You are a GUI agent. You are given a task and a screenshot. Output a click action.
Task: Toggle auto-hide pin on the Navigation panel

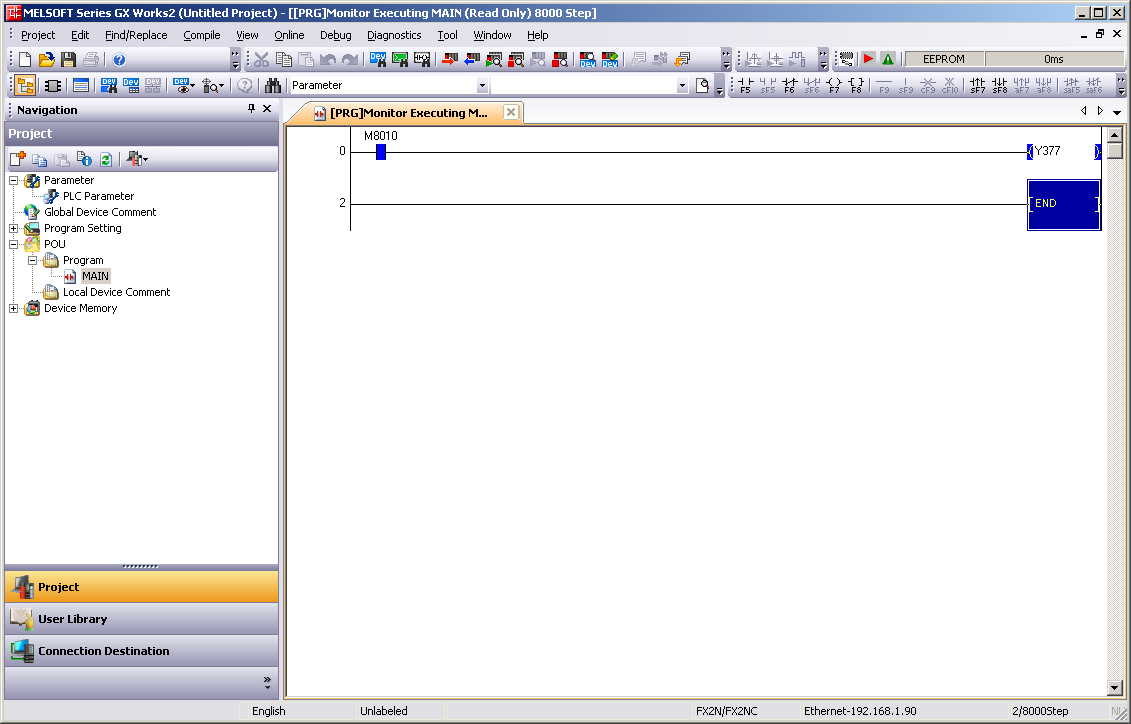click(251, 109)
